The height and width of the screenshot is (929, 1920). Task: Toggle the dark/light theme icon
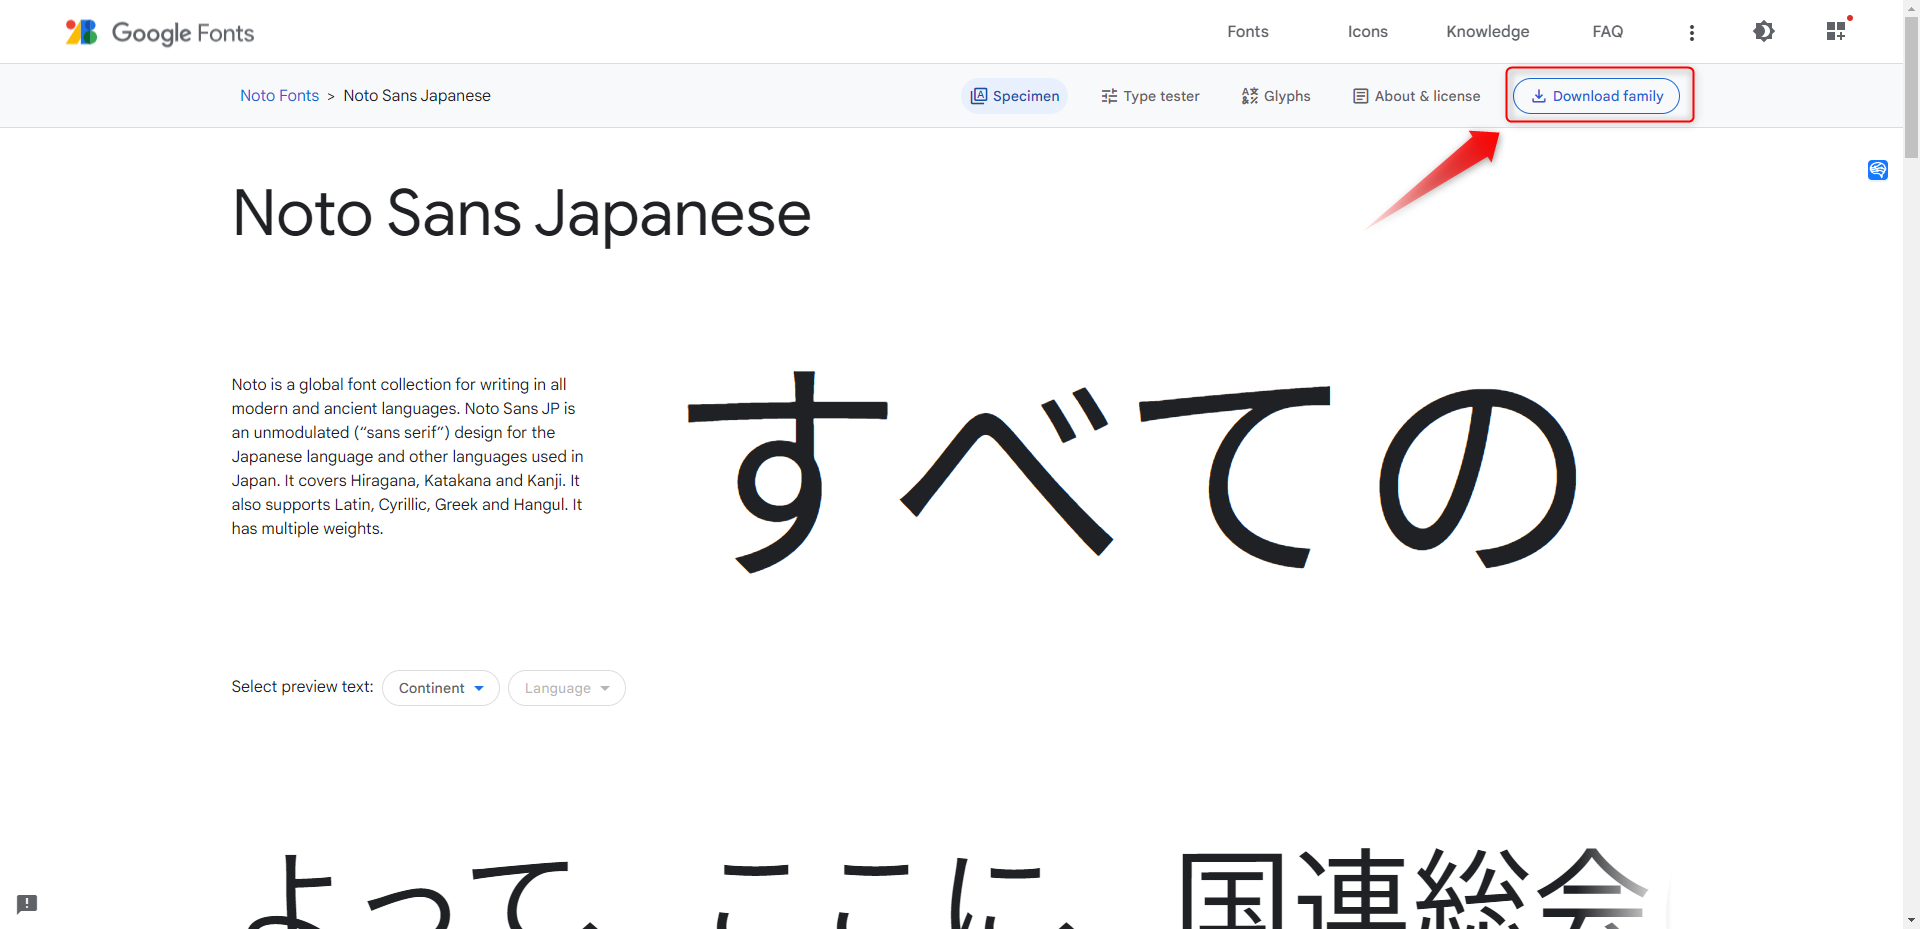click(x=1764, y=32)
